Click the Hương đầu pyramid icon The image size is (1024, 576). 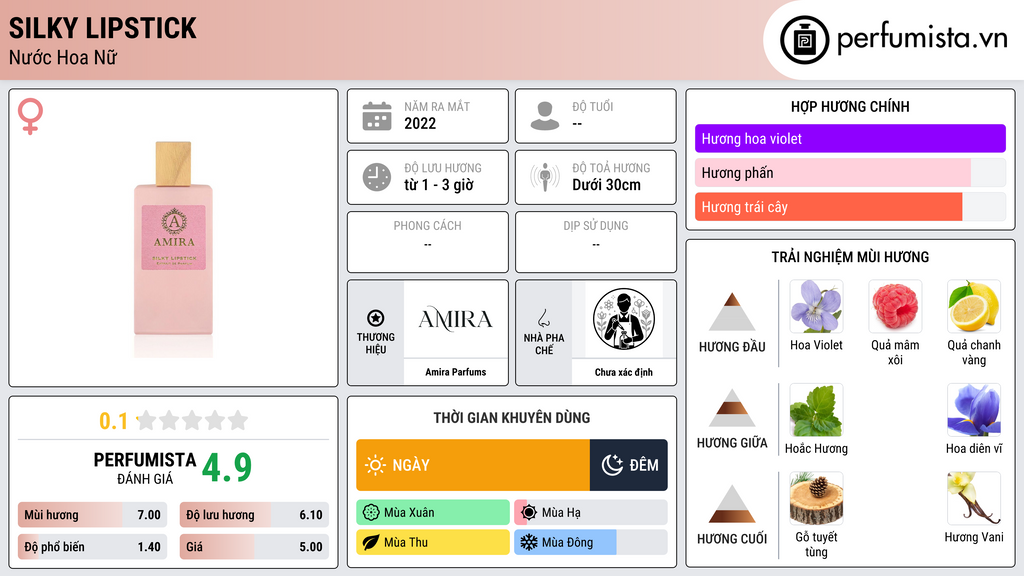[x=732, y=312]
